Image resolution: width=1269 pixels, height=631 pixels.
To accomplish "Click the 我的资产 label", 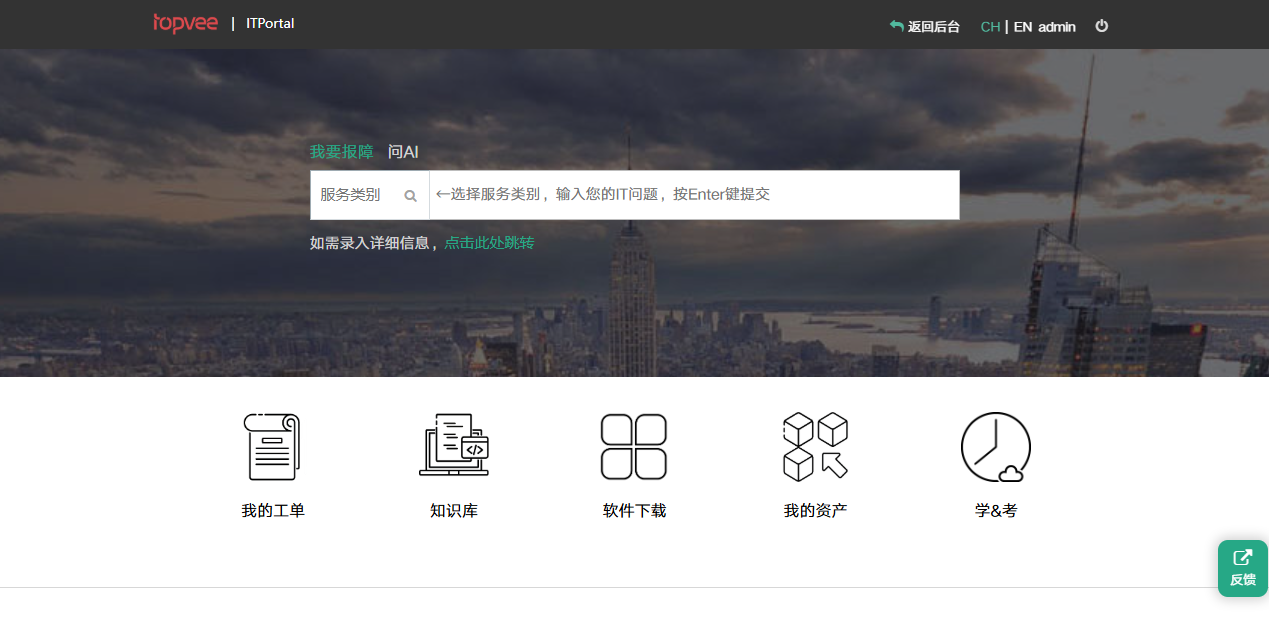I will point(815,511).
